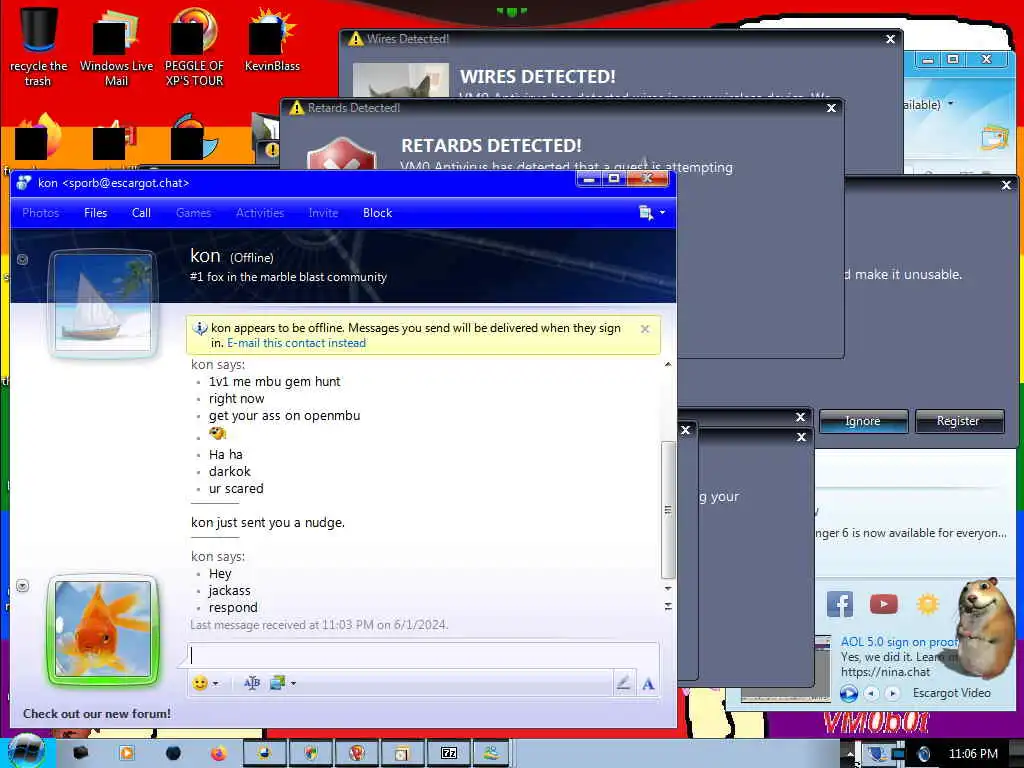Screen dimensions: 1024x768
Task: Click the status dropdown arrow in messenger window
Action: coord(950,104)
